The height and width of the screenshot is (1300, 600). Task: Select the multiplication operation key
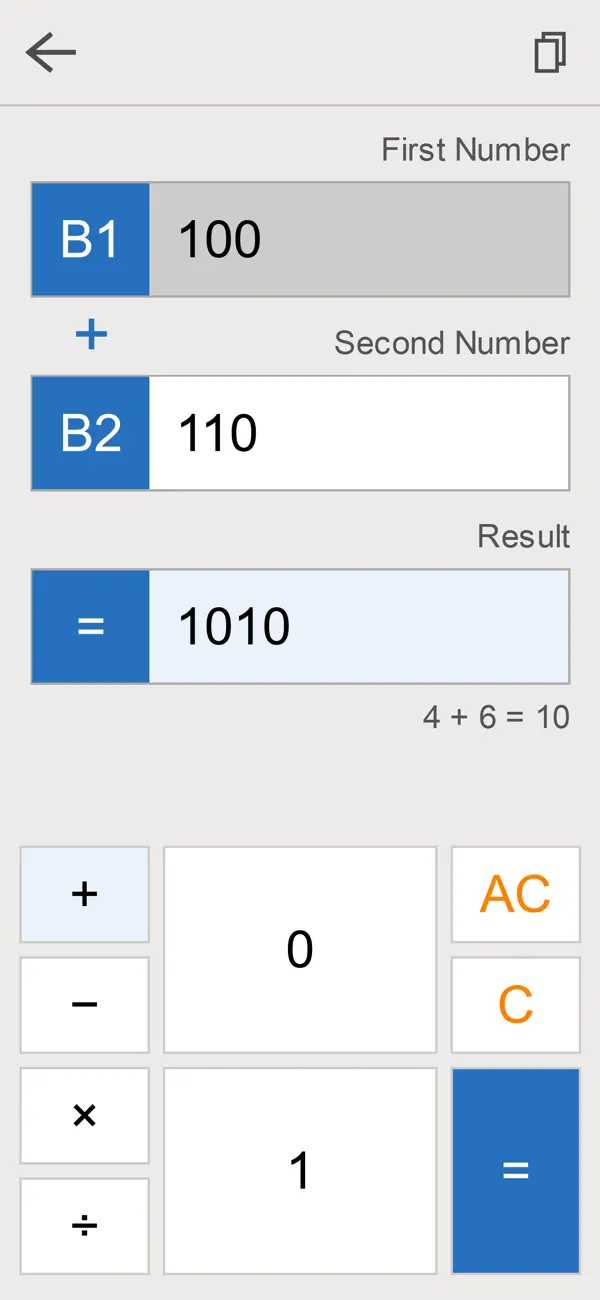tap(84, 1115)
